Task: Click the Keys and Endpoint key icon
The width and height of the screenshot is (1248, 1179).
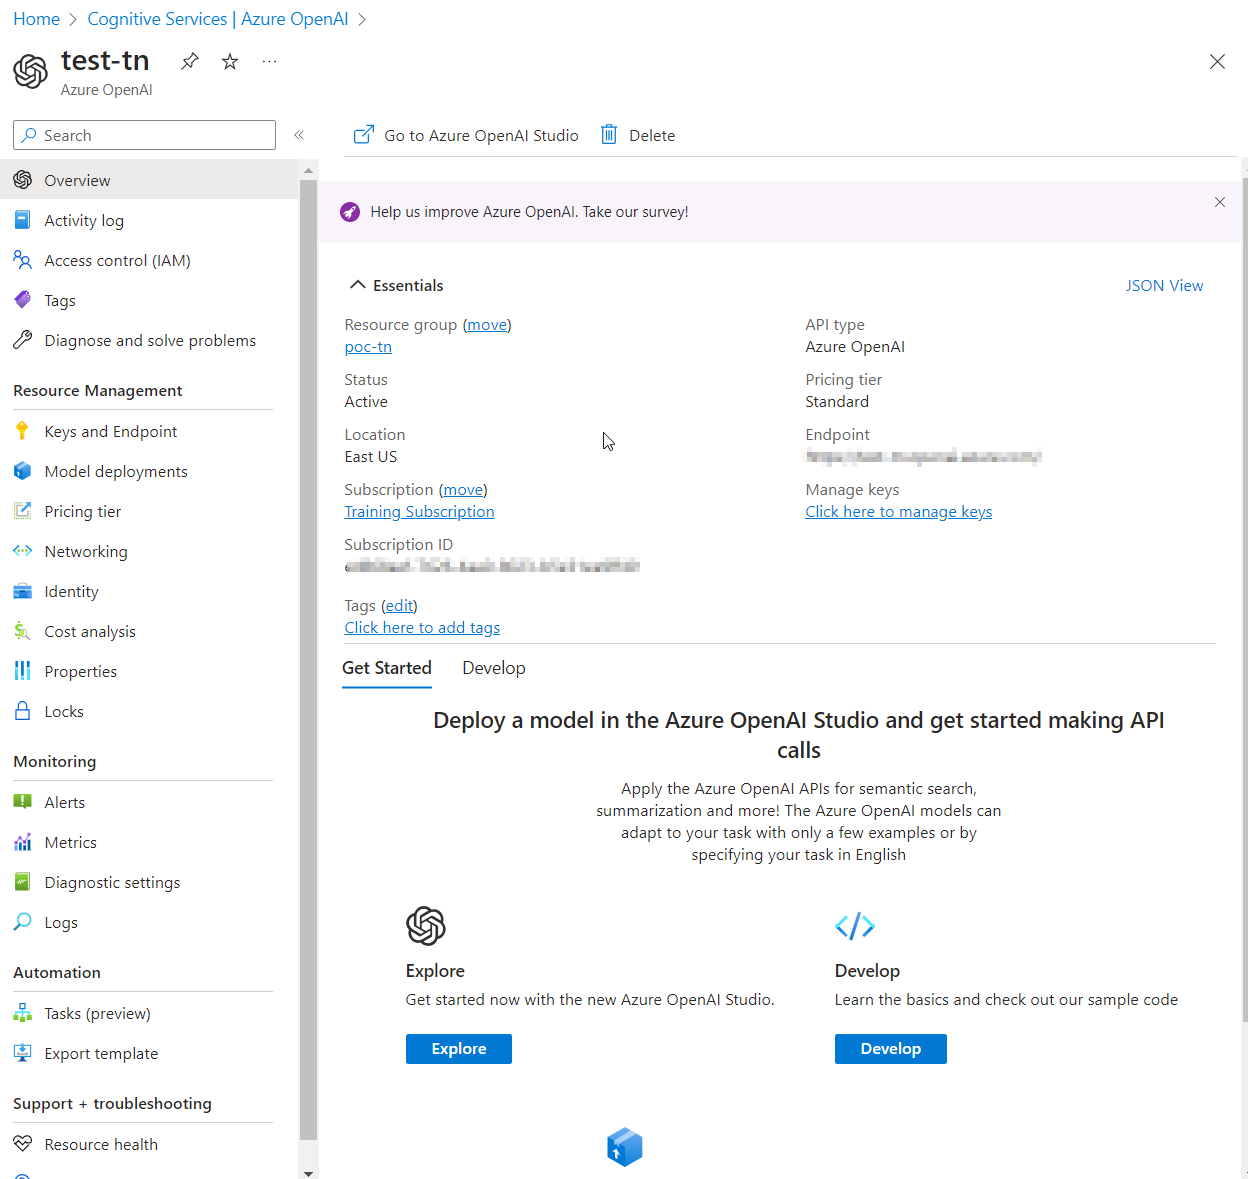Action: 23,431
